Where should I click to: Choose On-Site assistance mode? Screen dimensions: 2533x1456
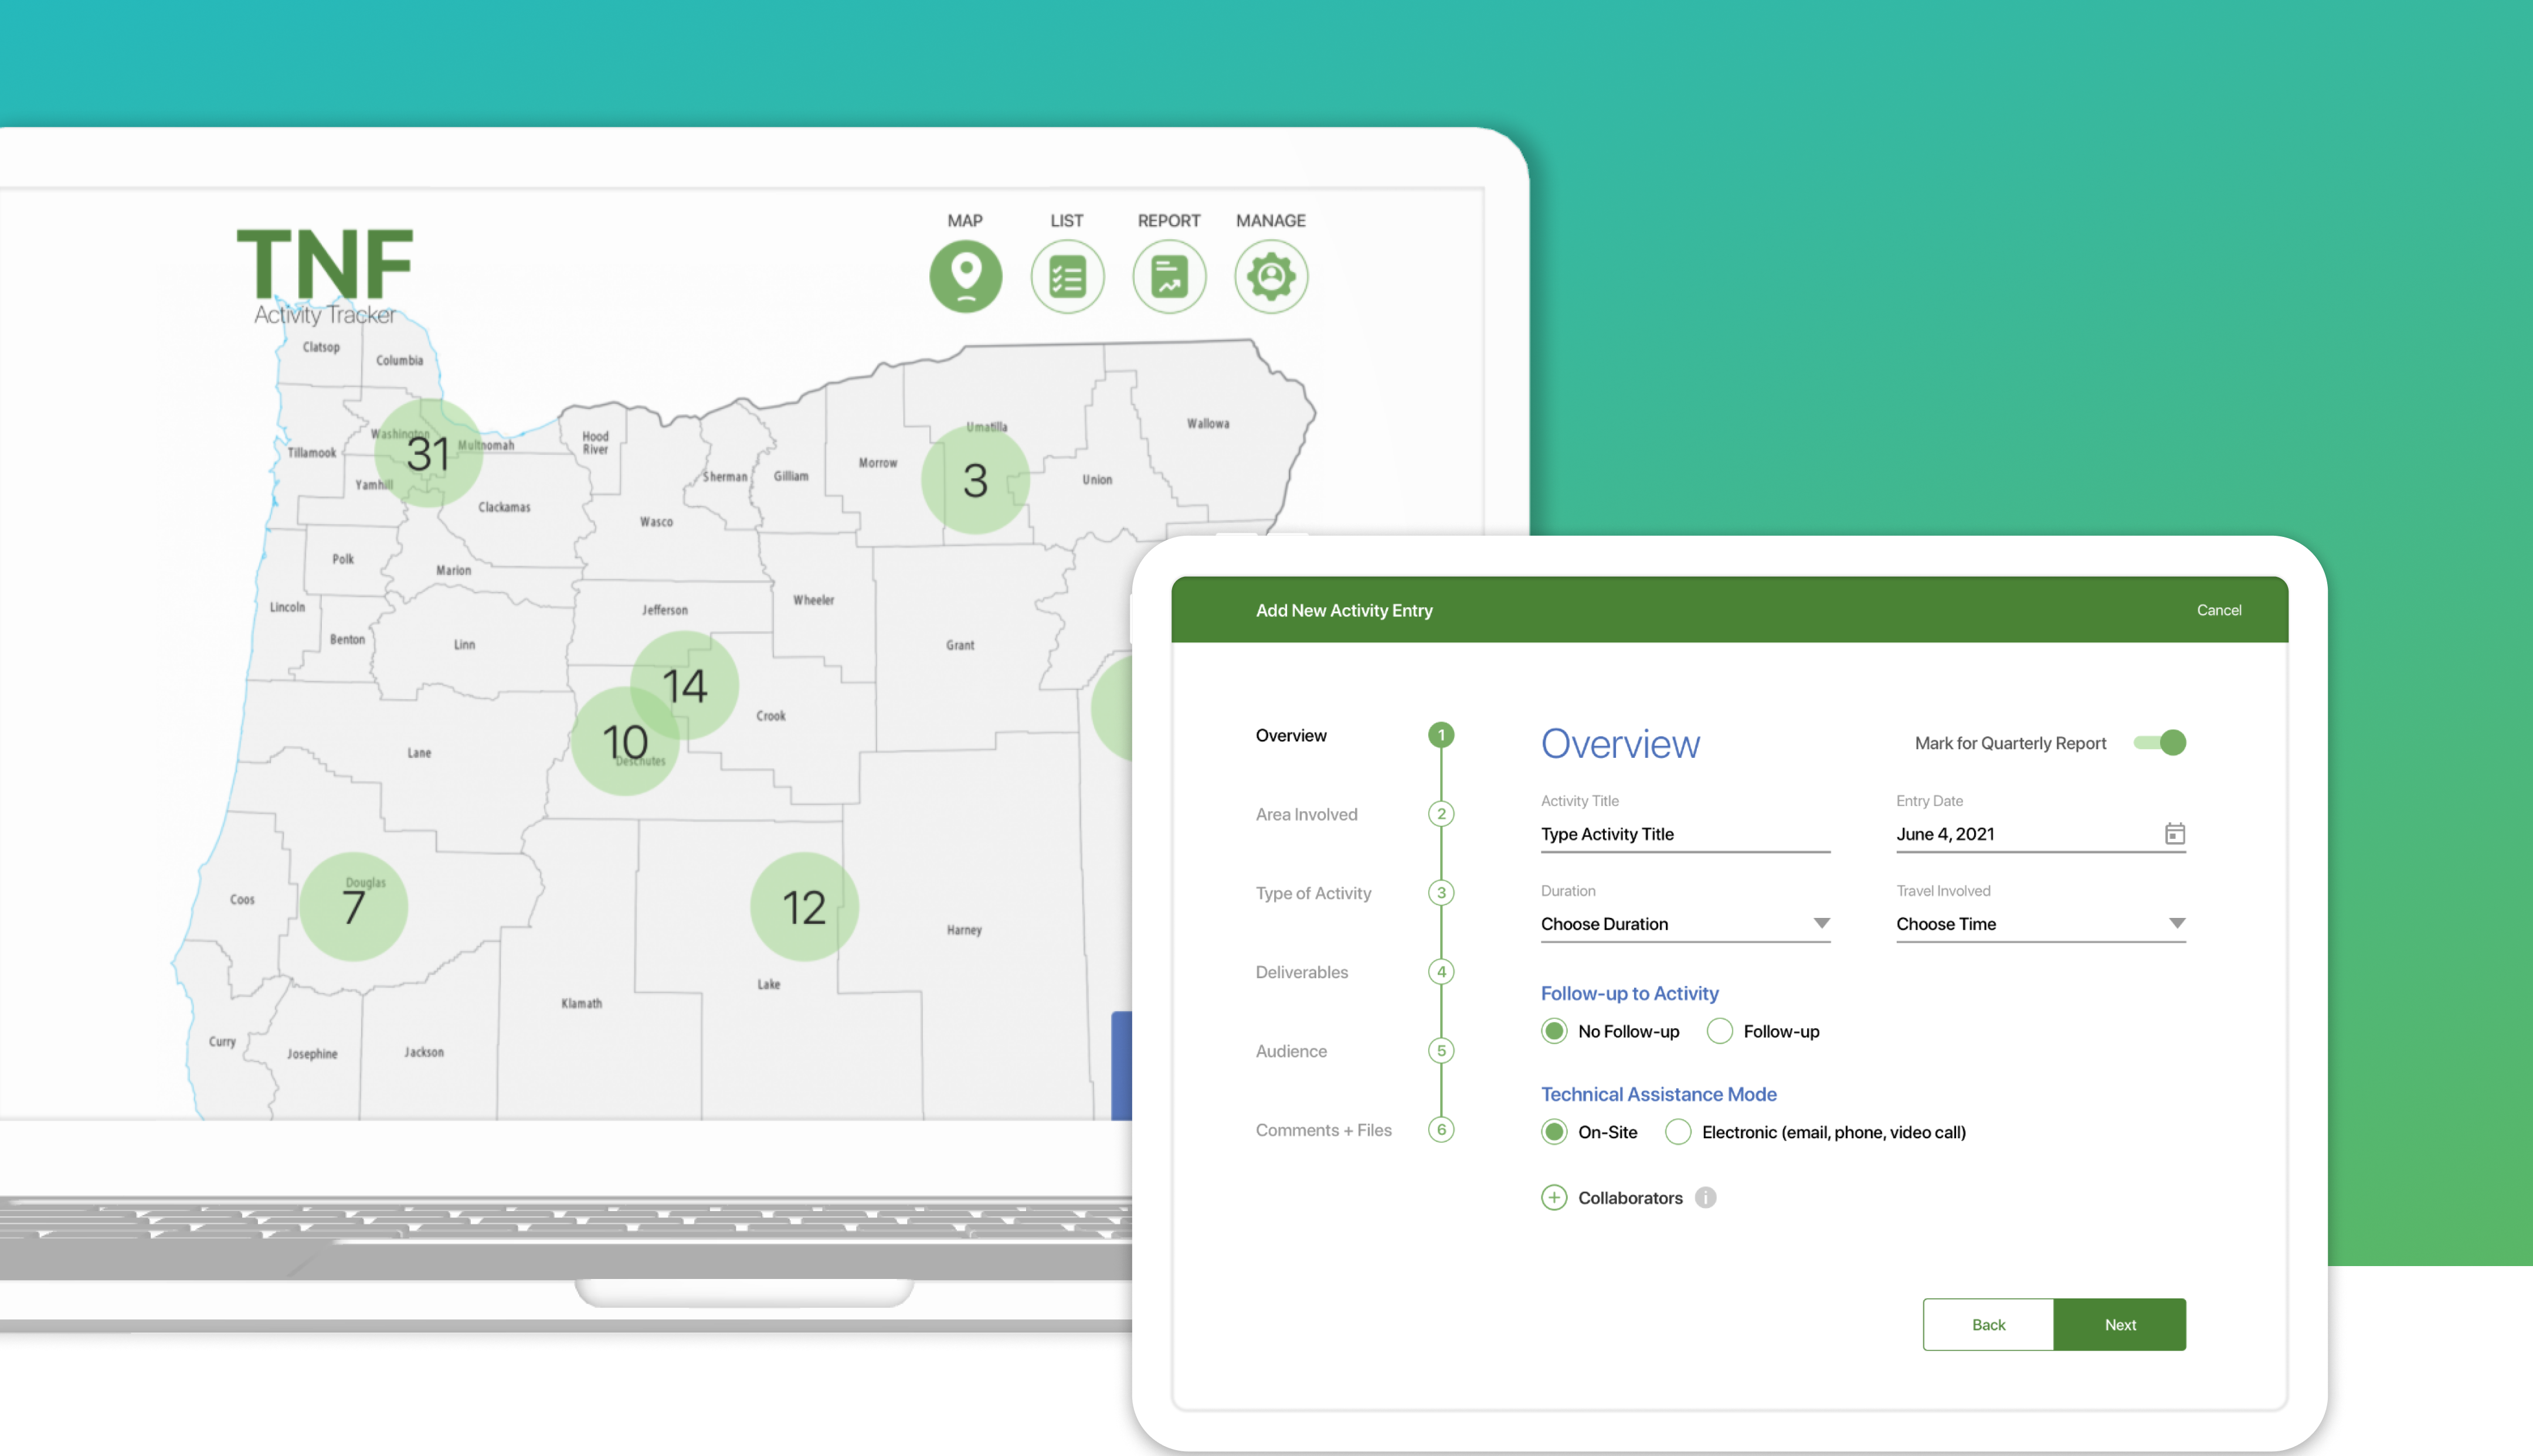click(x=1554, y=1132)
